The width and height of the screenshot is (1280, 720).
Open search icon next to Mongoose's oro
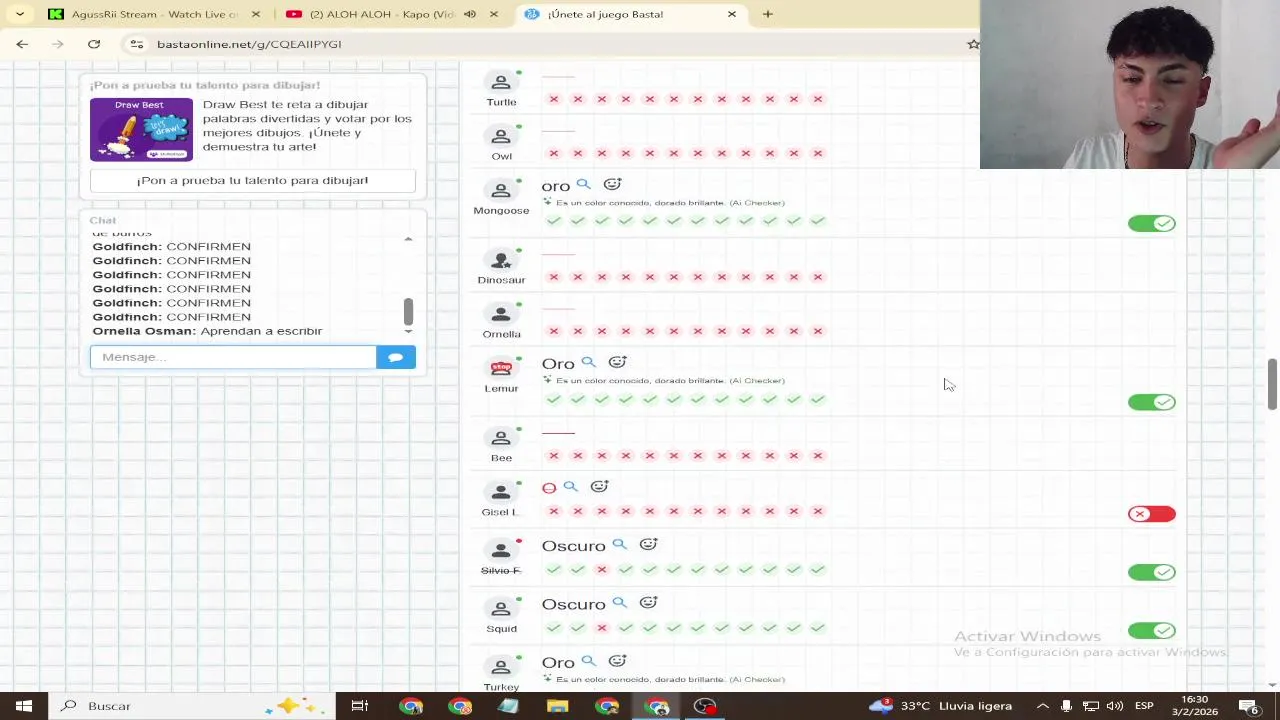(584, 185)
